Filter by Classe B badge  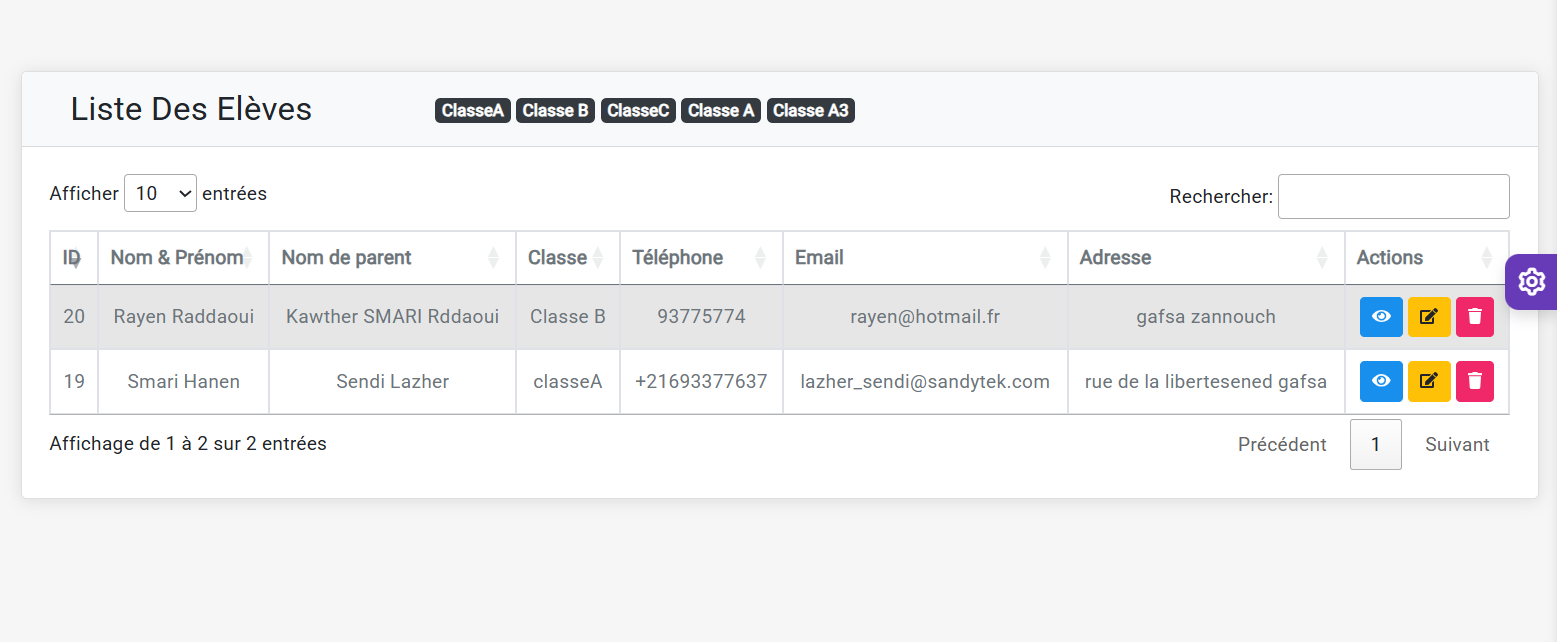[555, 111]
